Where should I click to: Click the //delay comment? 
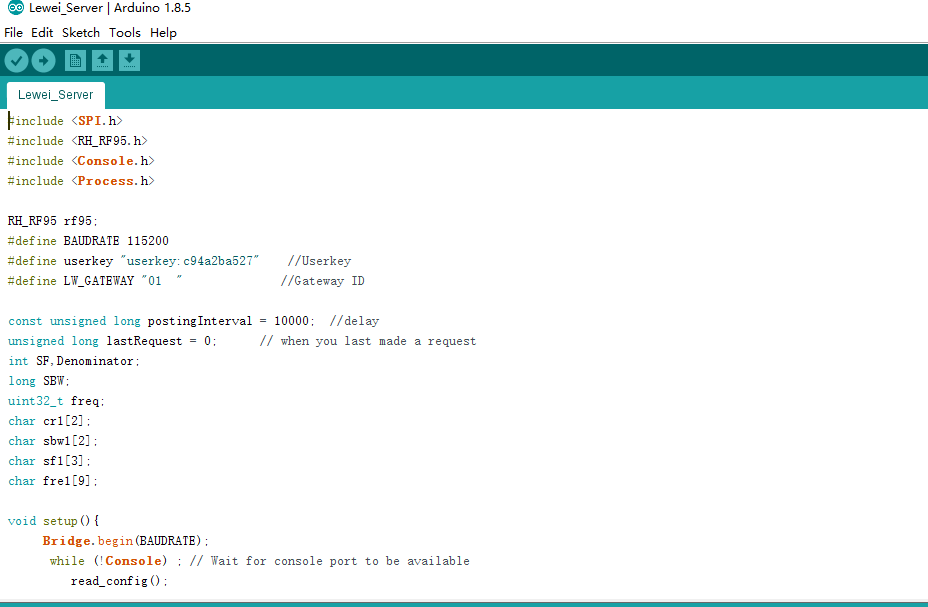pyautogui.click(x=355, y=321)
